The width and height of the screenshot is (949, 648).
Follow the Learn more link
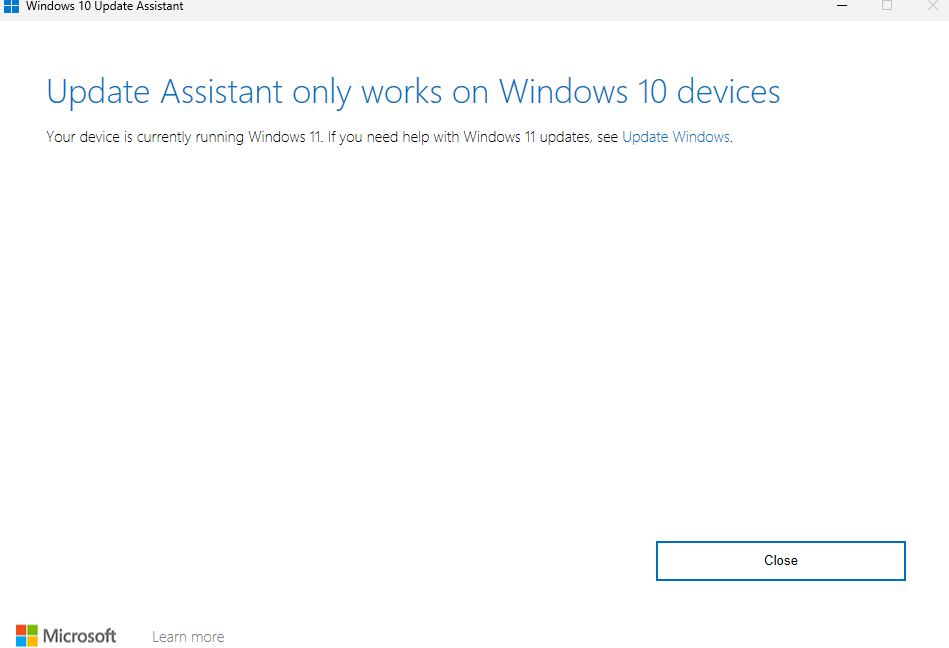pyautogui.click(x=188, y=637)
